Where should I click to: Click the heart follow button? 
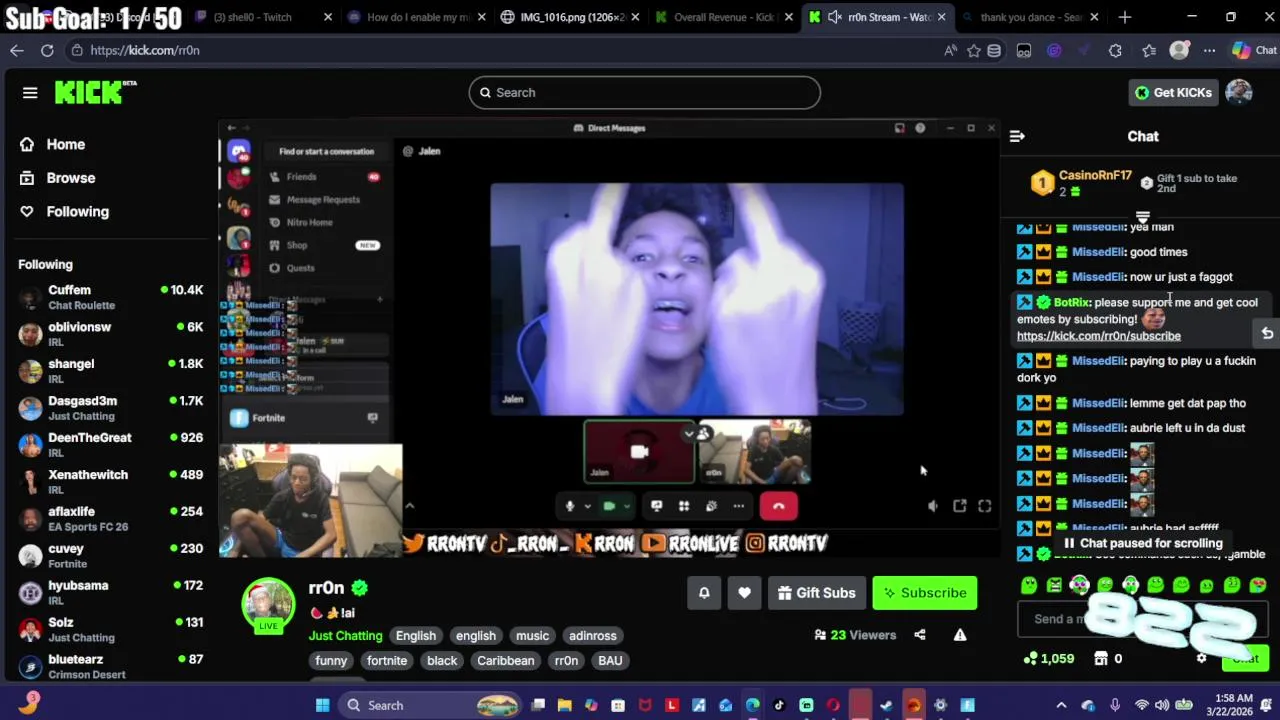point(744,593)
